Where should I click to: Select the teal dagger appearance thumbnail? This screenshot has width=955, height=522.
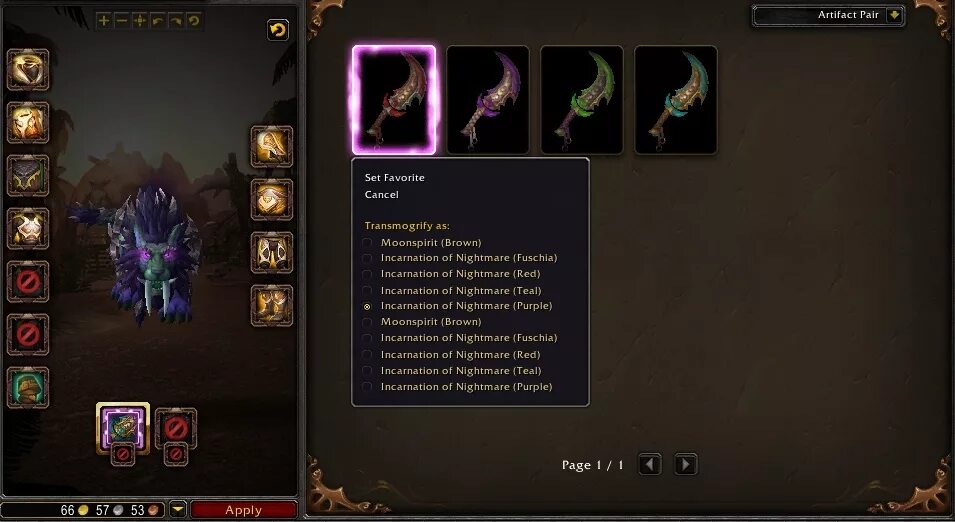coord(675,100)
